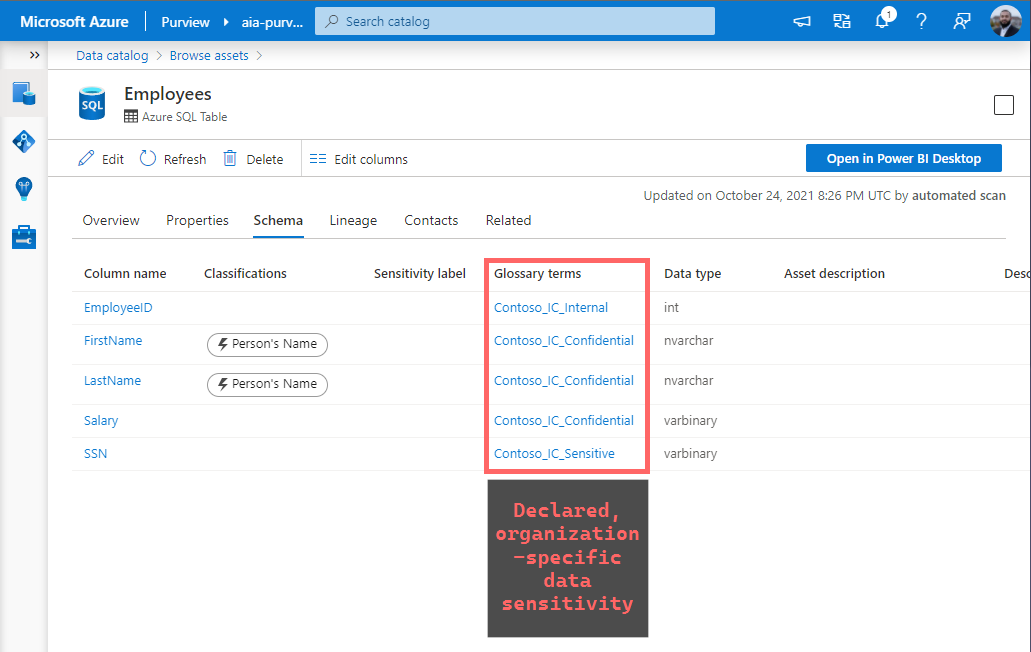
Task: Open the LastName column link
Action: [x=112, y=381]
